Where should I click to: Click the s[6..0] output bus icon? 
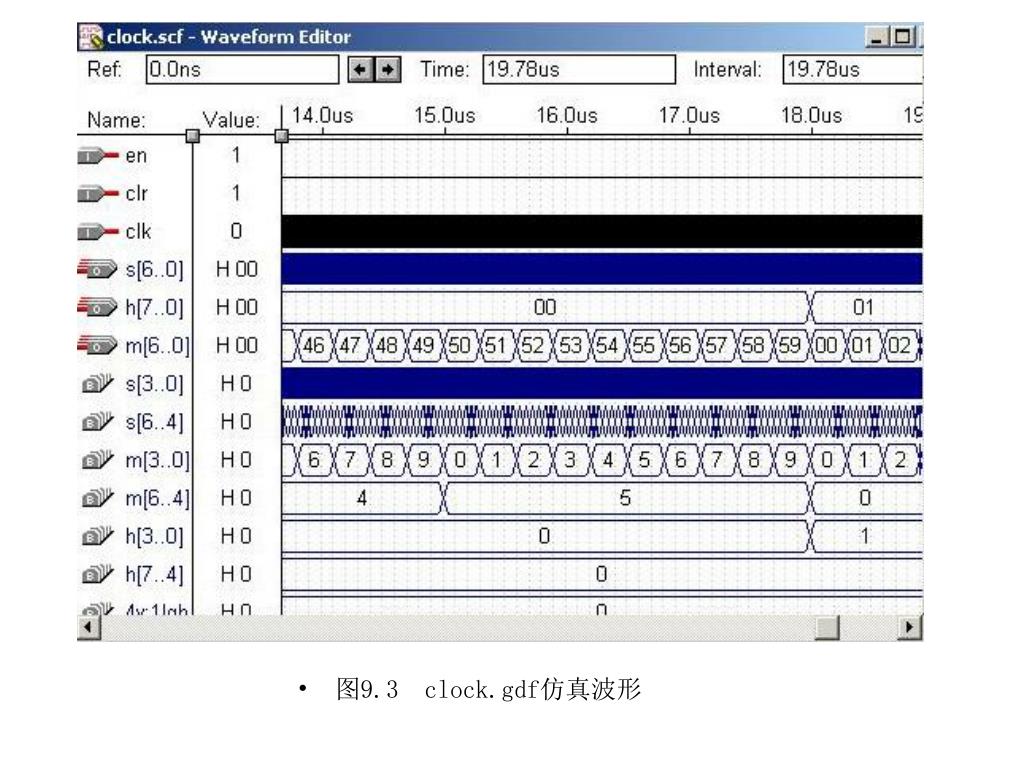click(x=97, y=269)
